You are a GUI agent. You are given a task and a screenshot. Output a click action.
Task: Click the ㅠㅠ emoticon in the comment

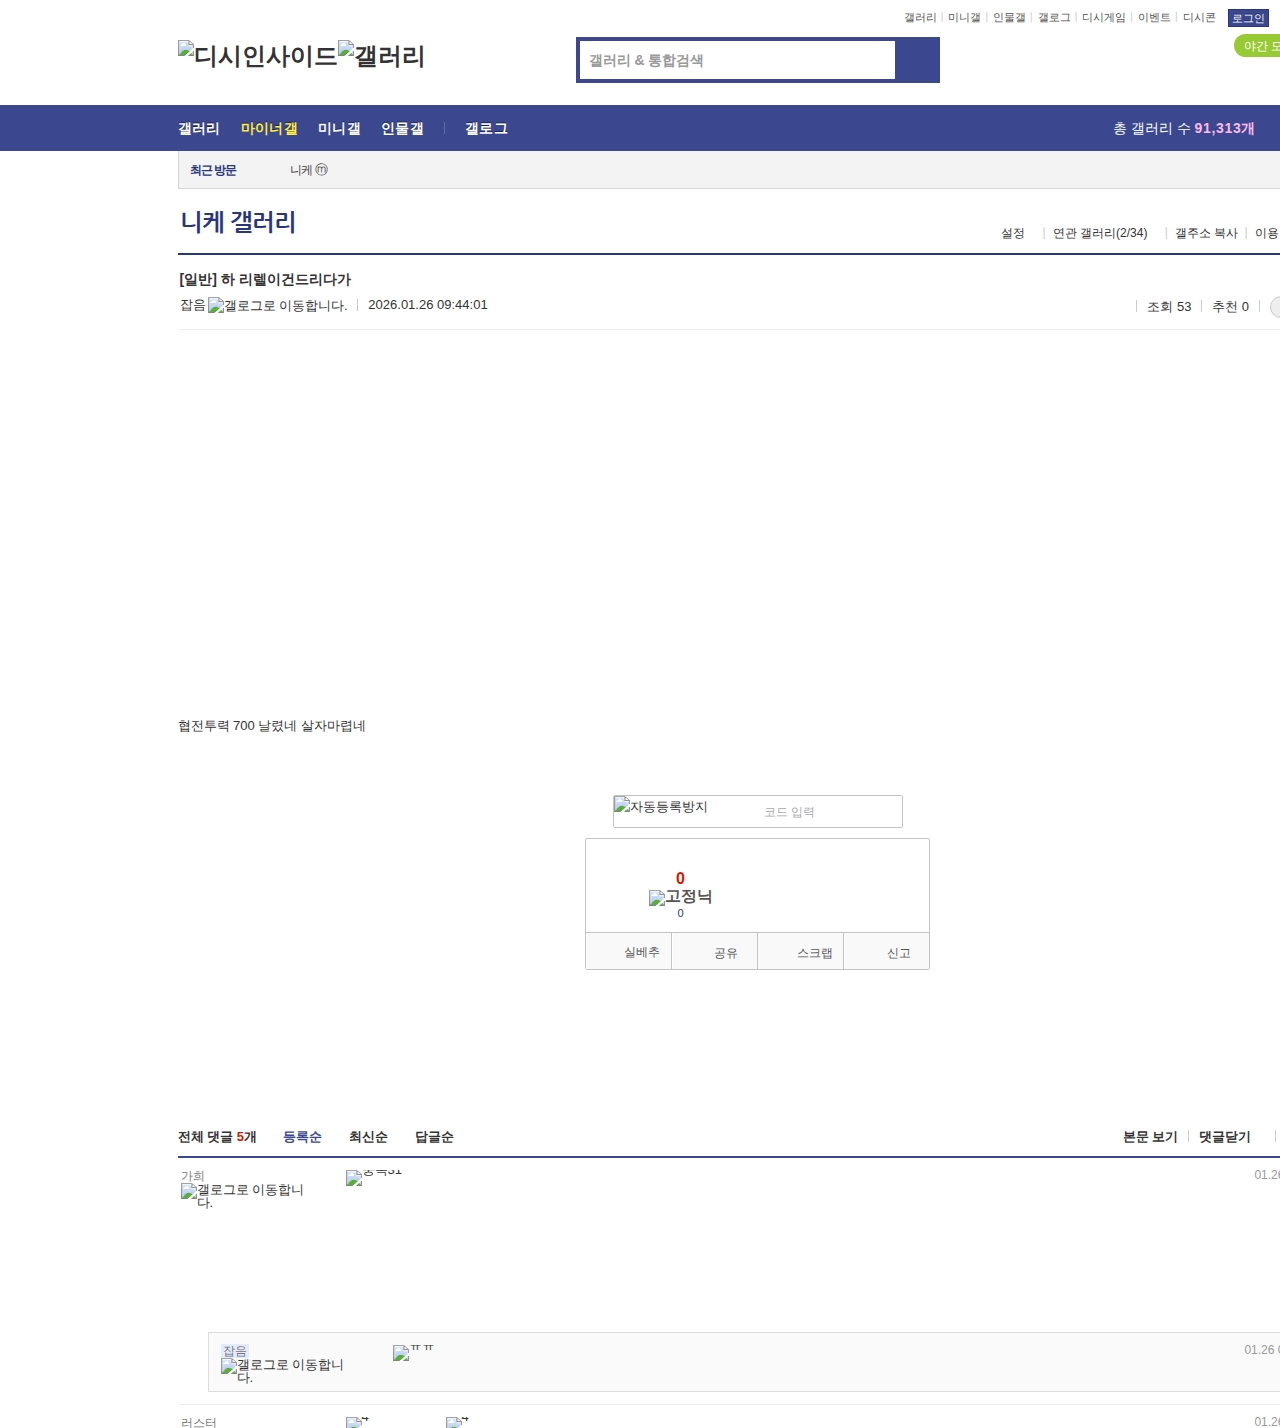tap(403, 1353)
